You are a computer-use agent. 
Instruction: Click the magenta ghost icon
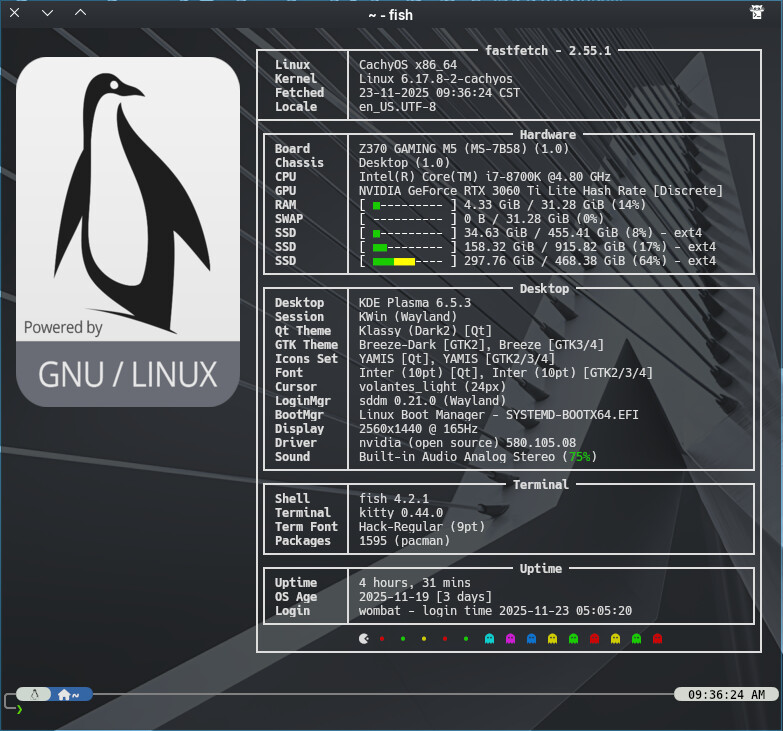click(x=510, y=638)
